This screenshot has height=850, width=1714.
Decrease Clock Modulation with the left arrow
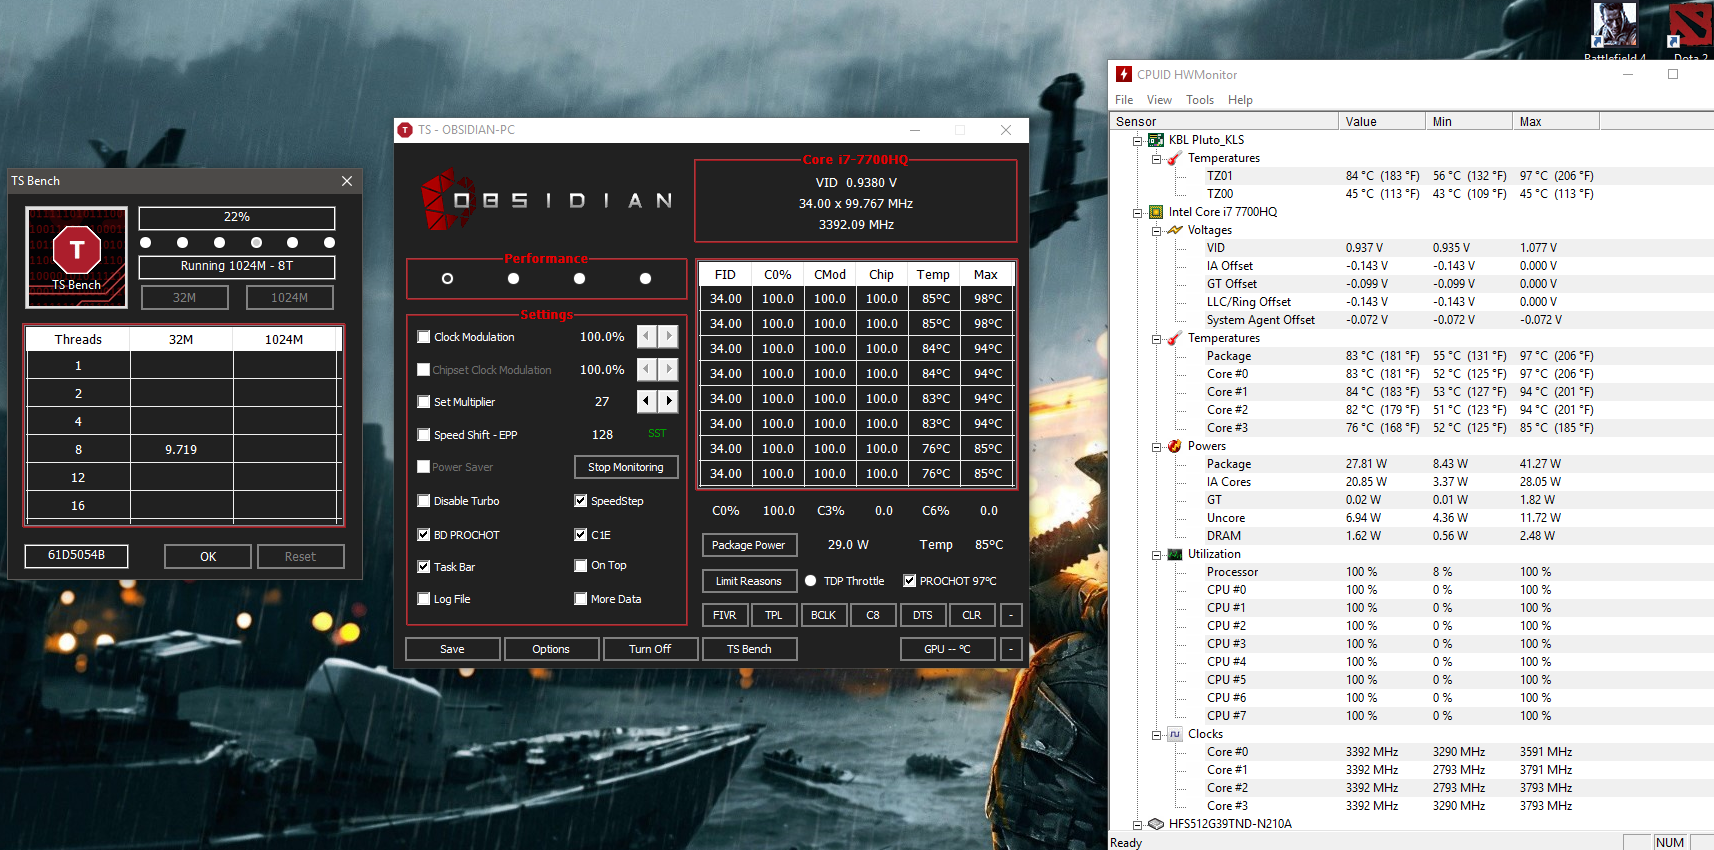[647, 336]
